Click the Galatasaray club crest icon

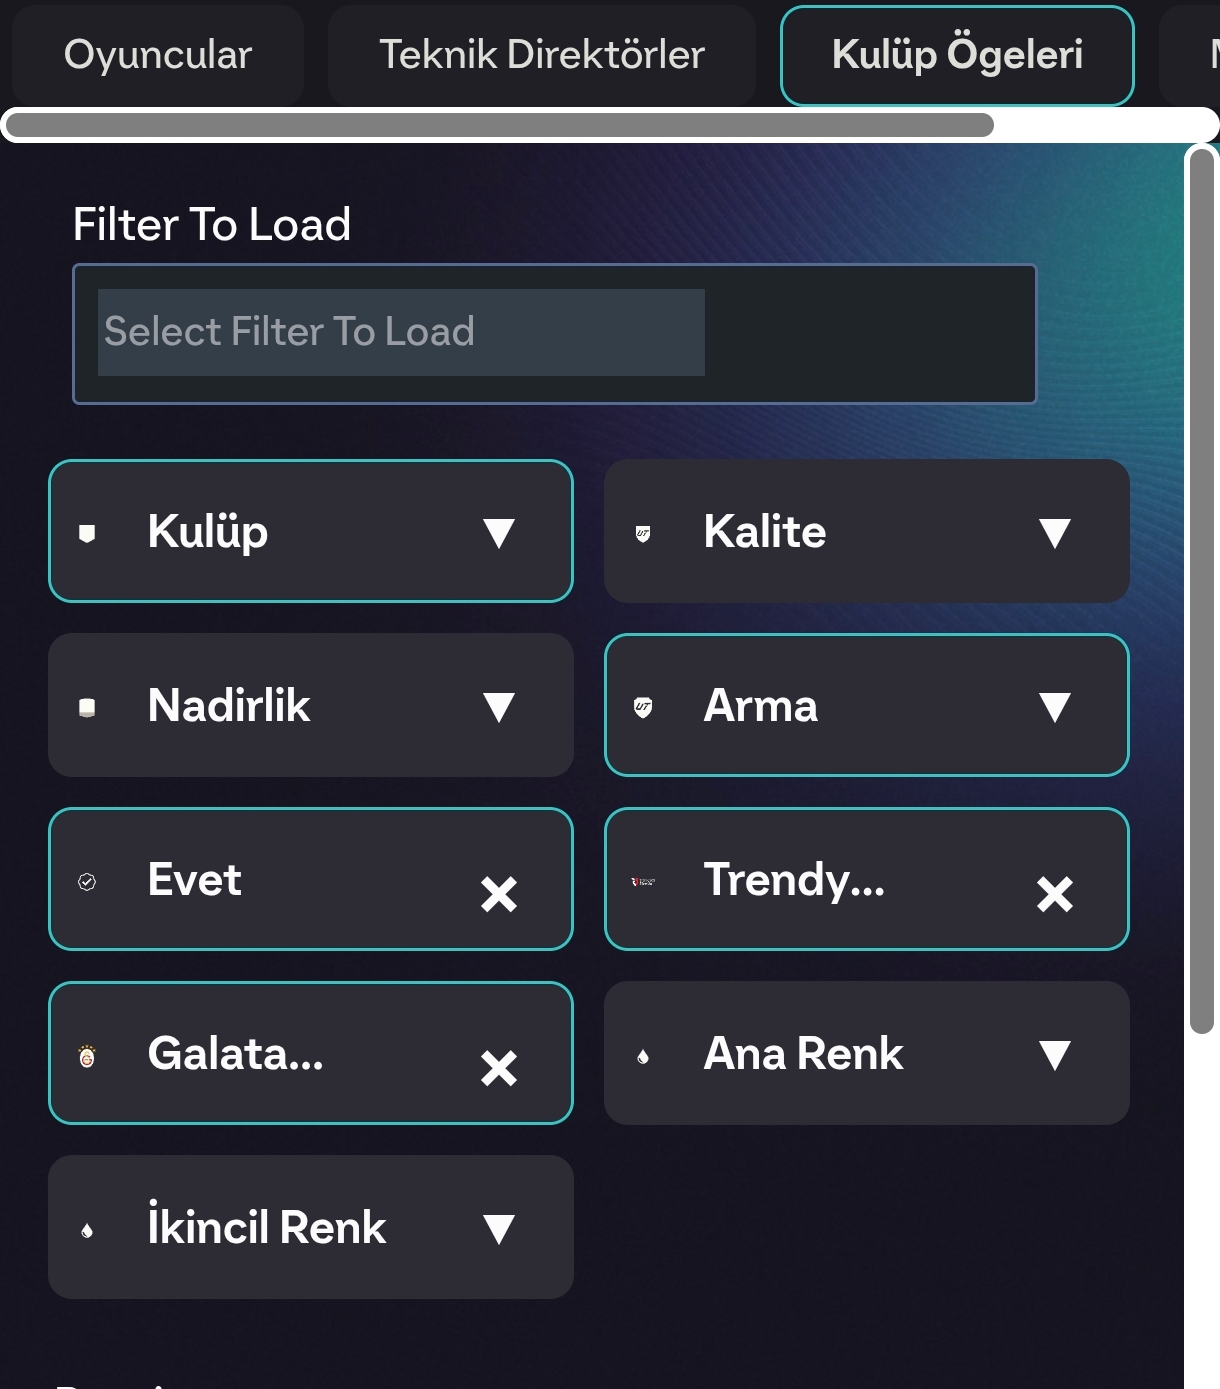click(87, 1055)
